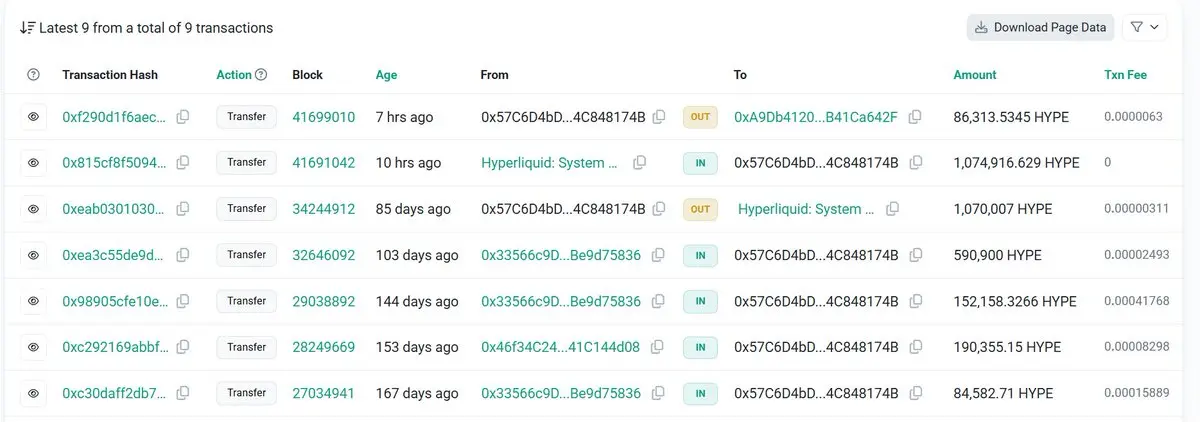Open block 41699010 link
This screenshot has height=422, width=1200.
(323, 117)
